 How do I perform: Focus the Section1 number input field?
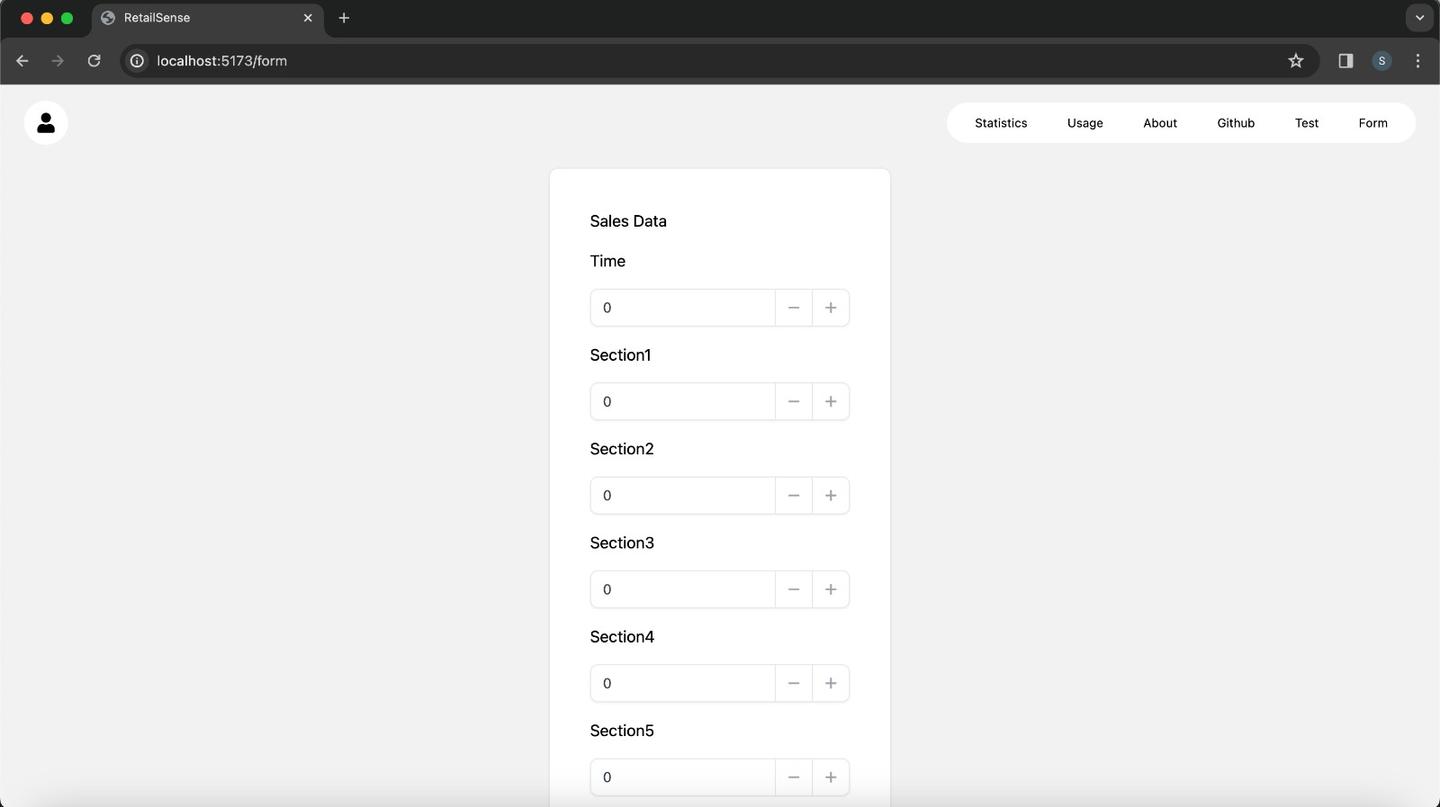(683, 402)
